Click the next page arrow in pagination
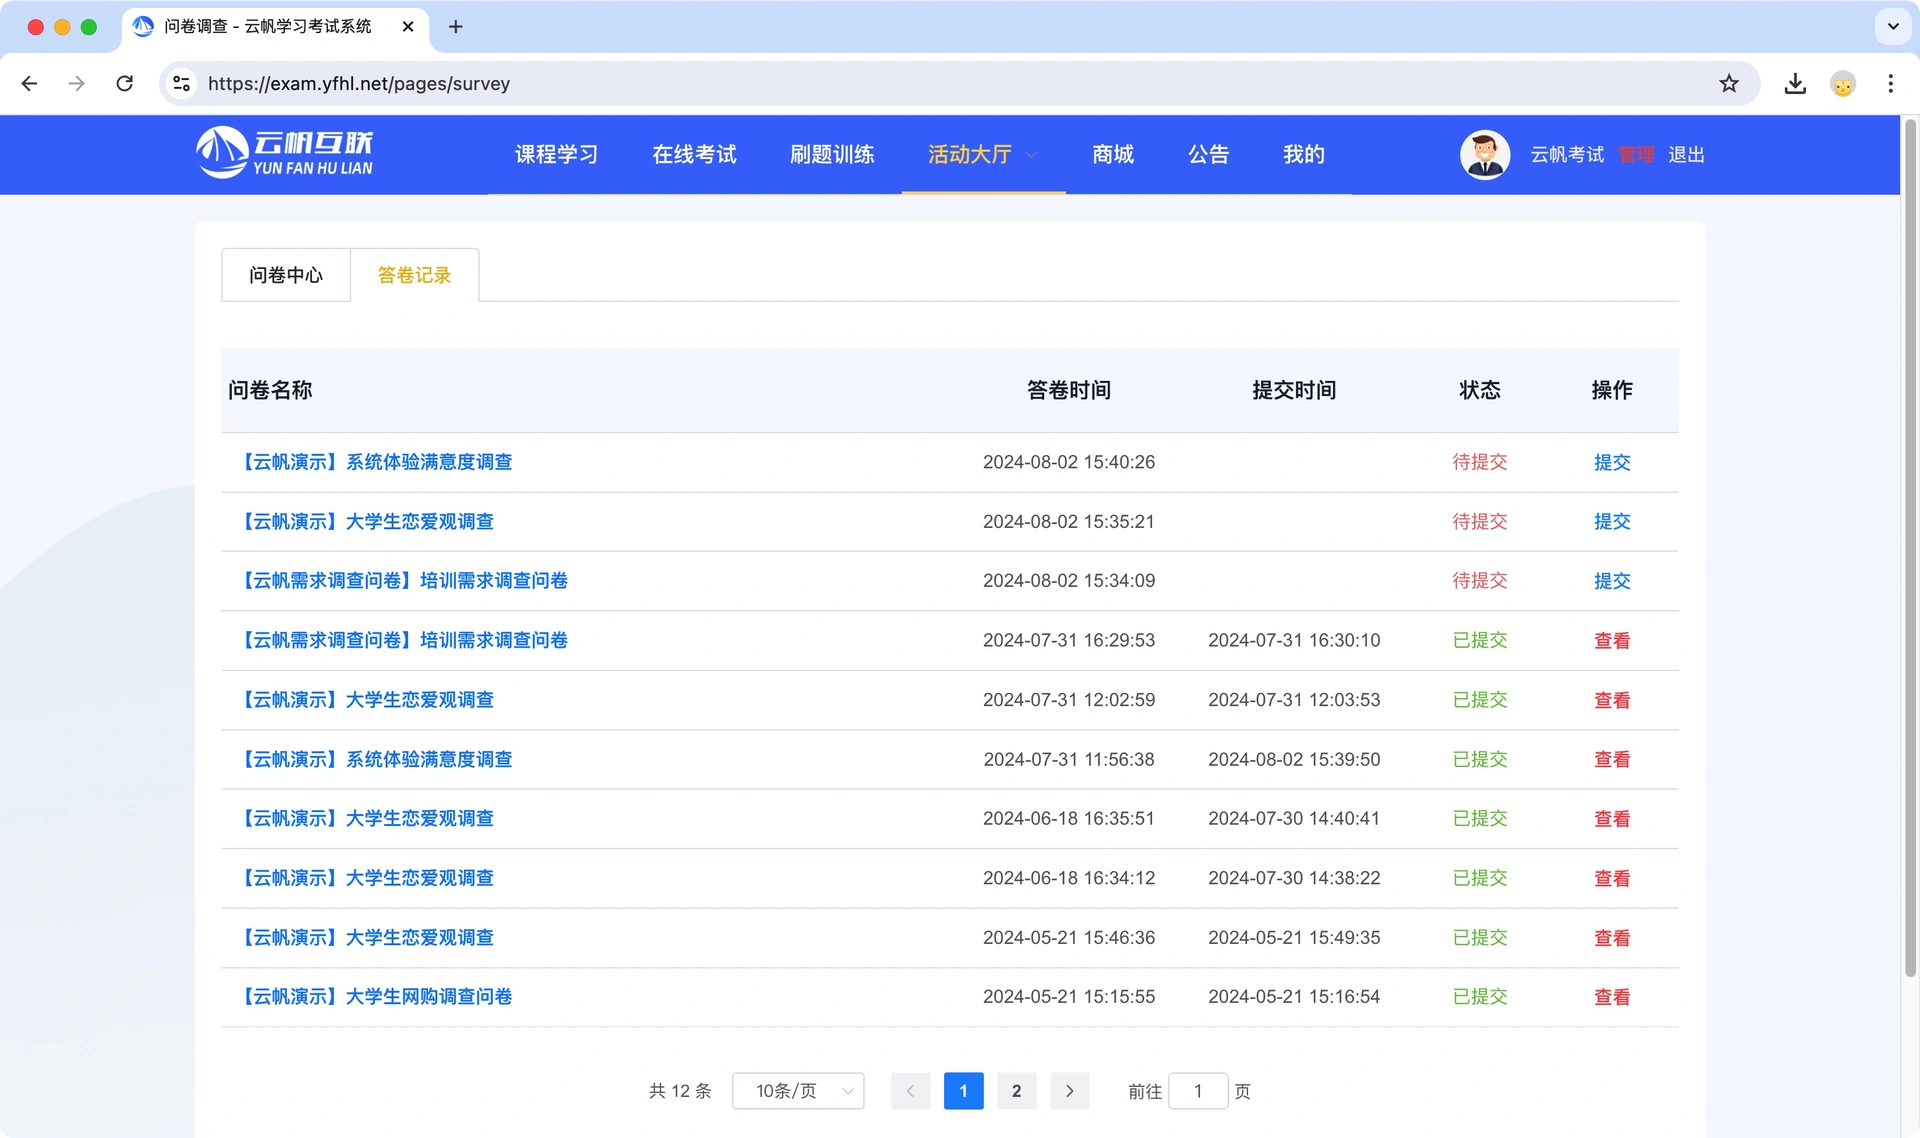This screenshot has height=1138, width=1920. (1069, 1091)
